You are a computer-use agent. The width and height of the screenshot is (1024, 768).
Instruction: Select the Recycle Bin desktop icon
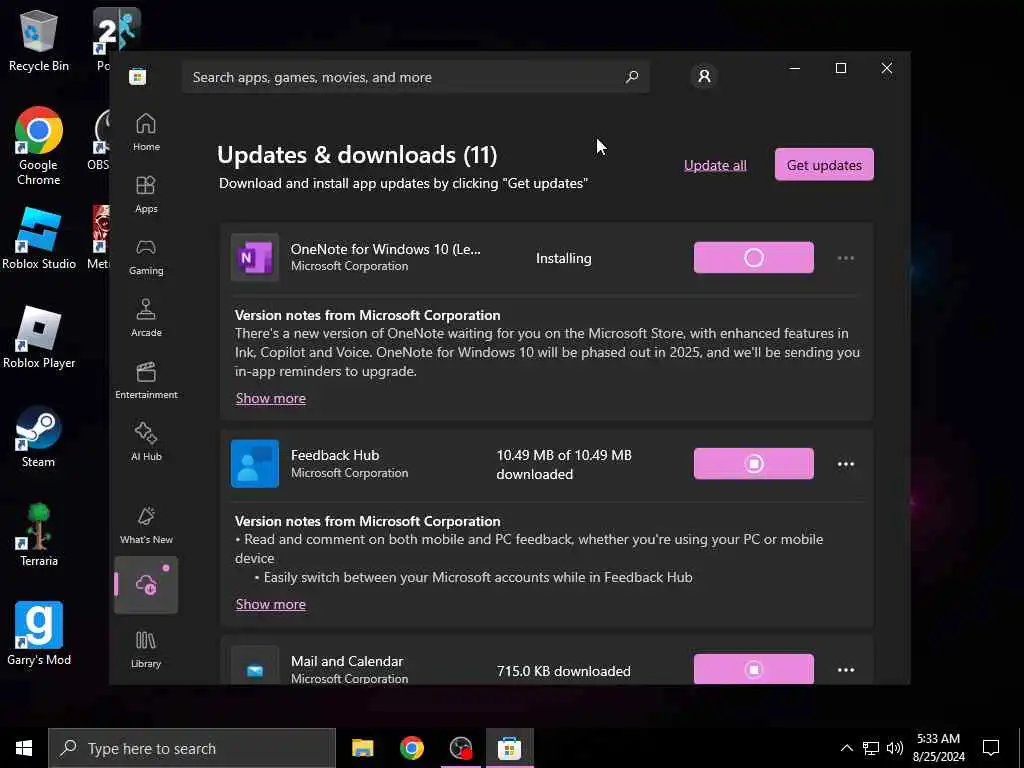(x=39, y=40)
